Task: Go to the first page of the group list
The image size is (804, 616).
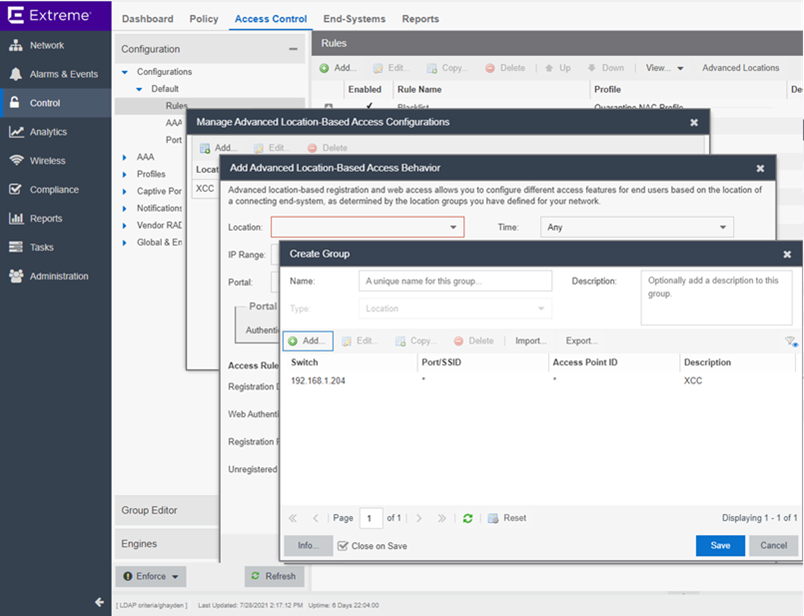Action: 293,518
